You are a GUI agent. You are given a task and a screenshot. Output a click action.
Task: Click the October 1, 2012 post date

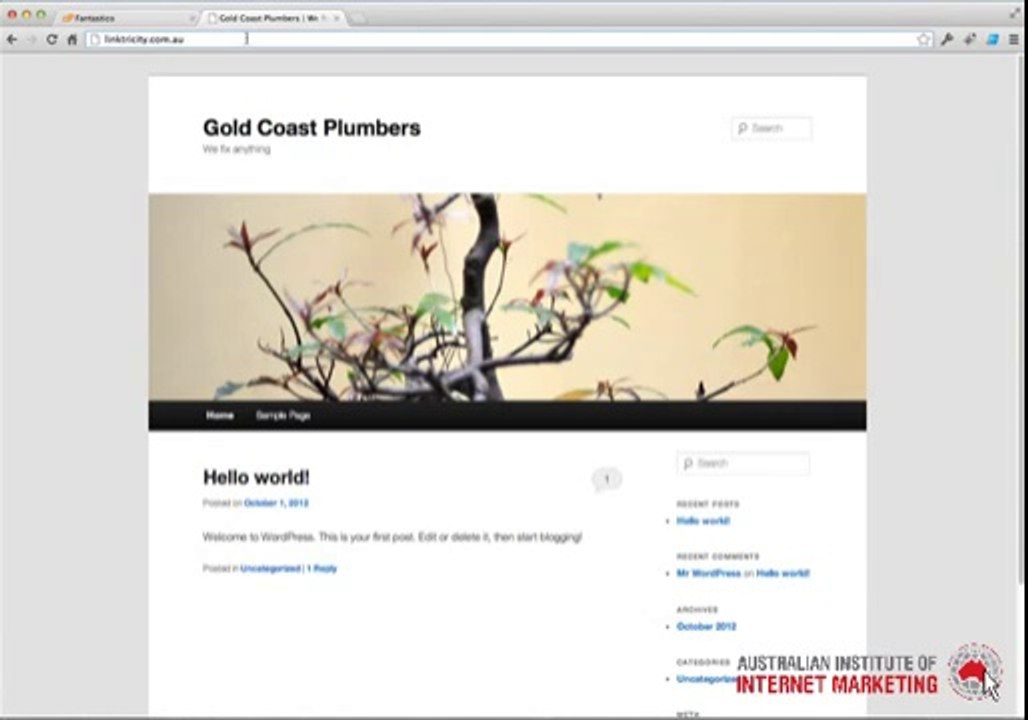click(x=276, y=503)
